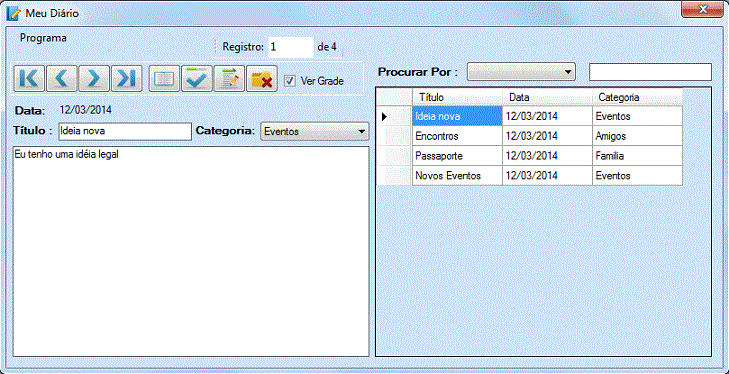Click the Registro number field
This screenshot has height=374, width=729.
pos(291,47)
